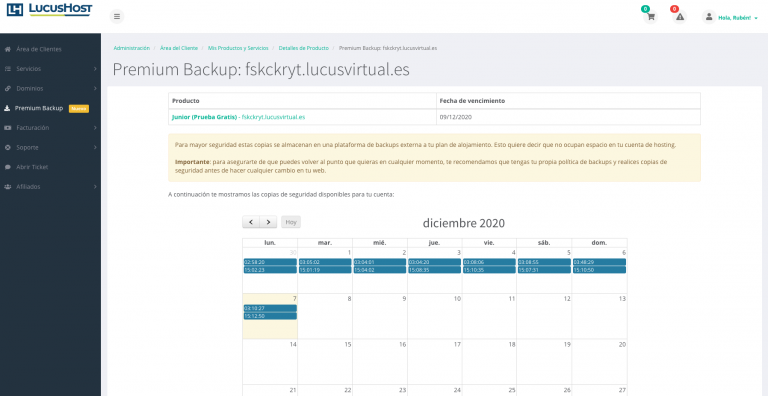
Task: Click the Premium Backup download icon
Action: (7, 108)
